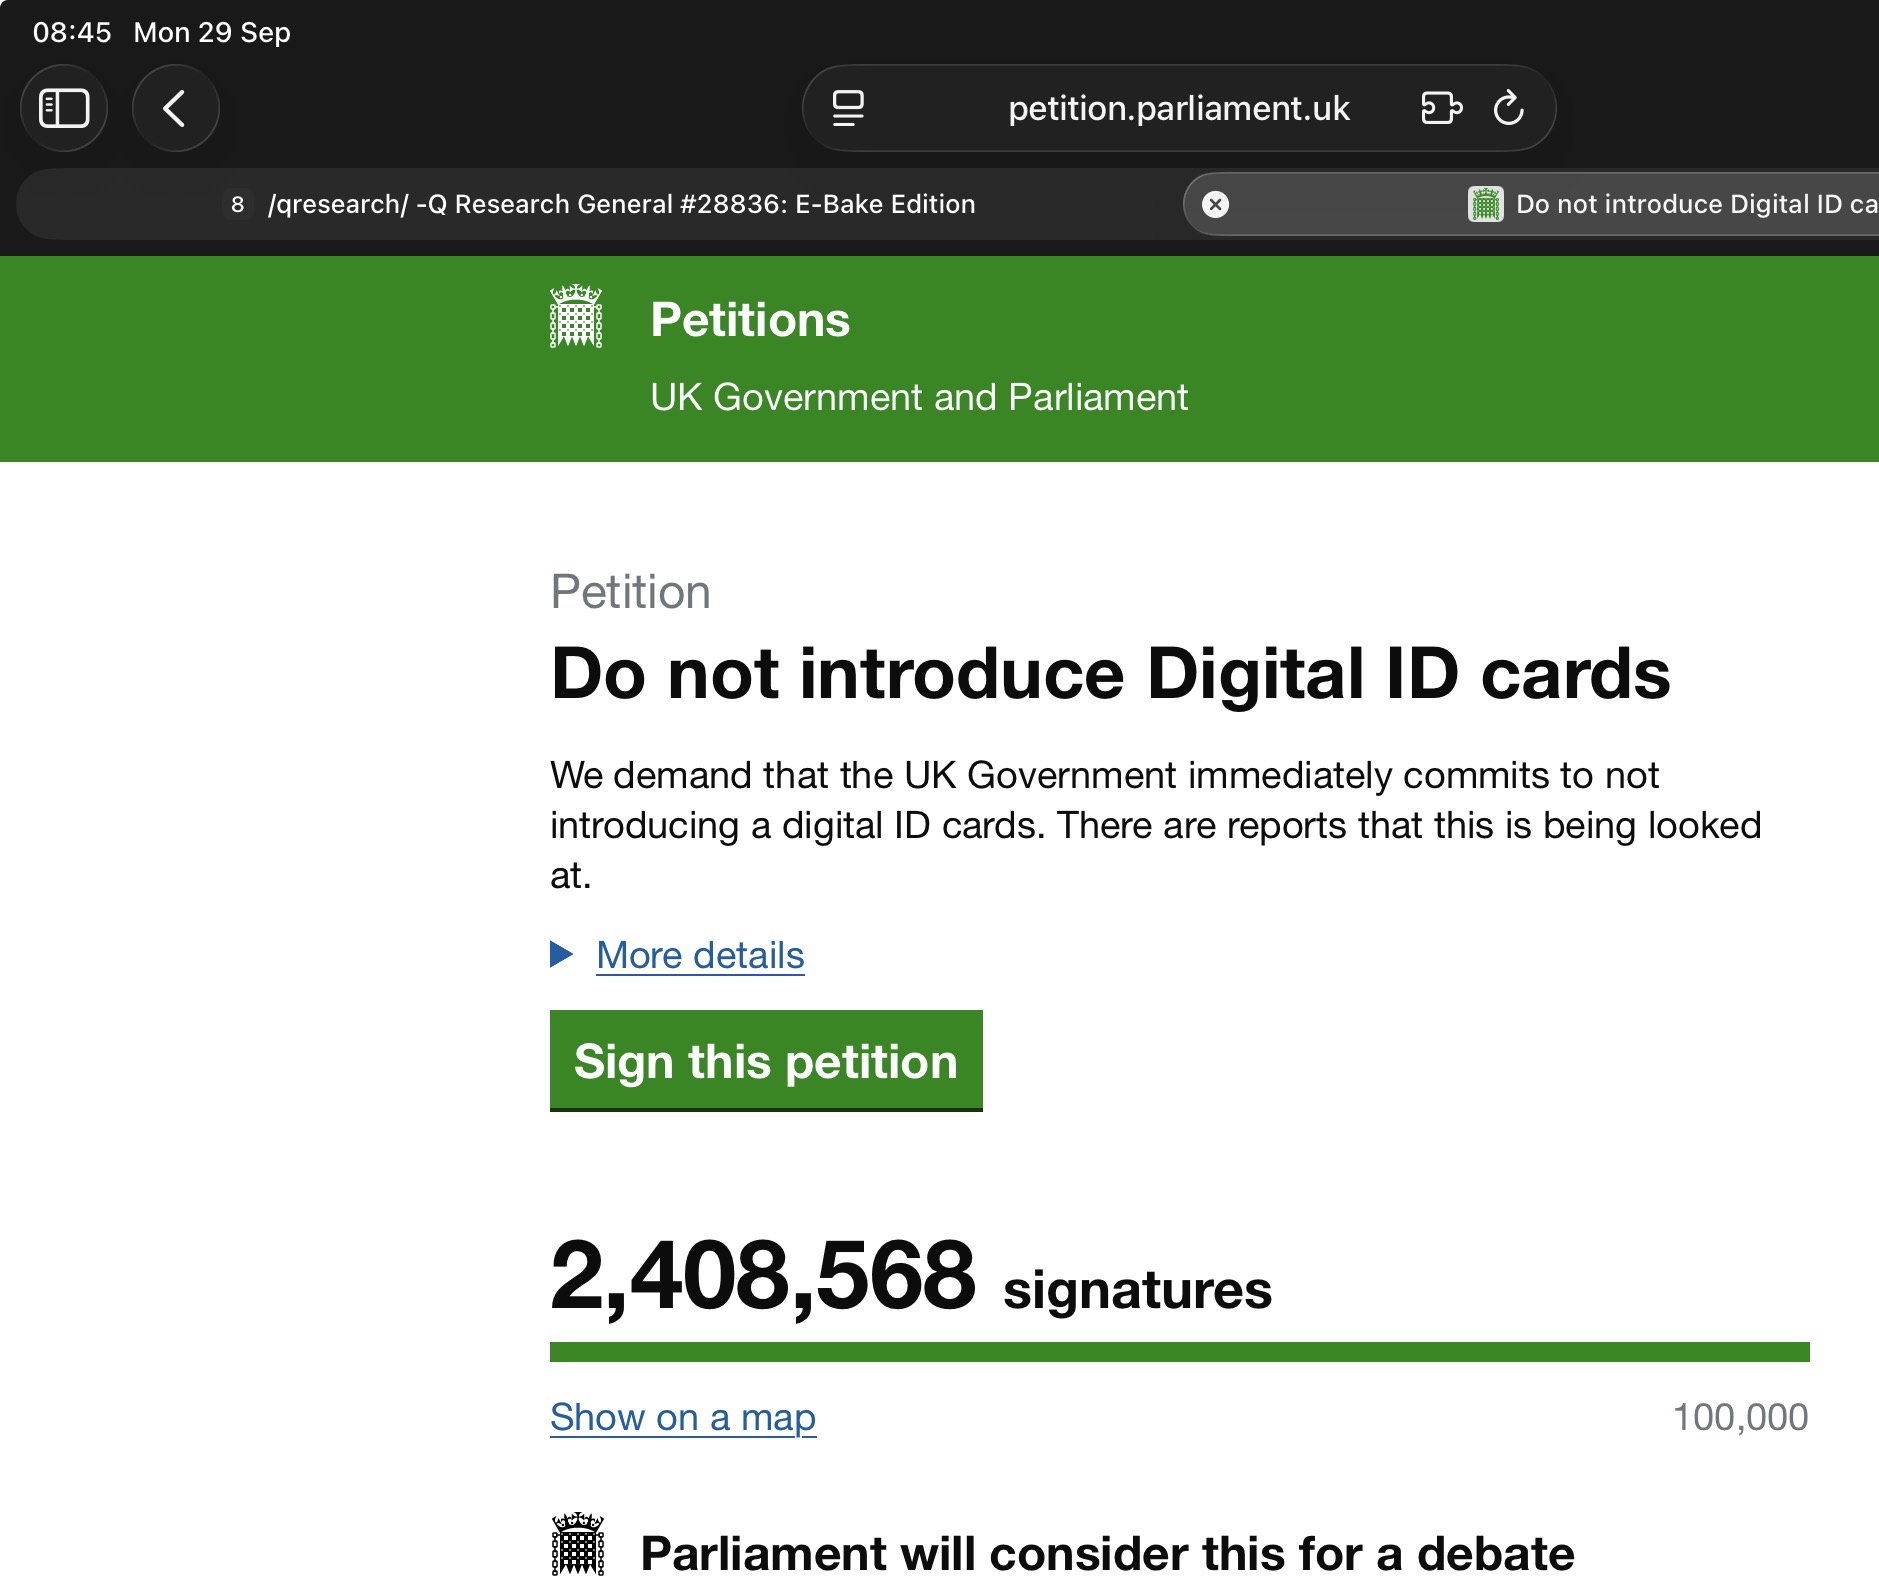Click the portcullis icon beside debate heading

point(578,1545)
